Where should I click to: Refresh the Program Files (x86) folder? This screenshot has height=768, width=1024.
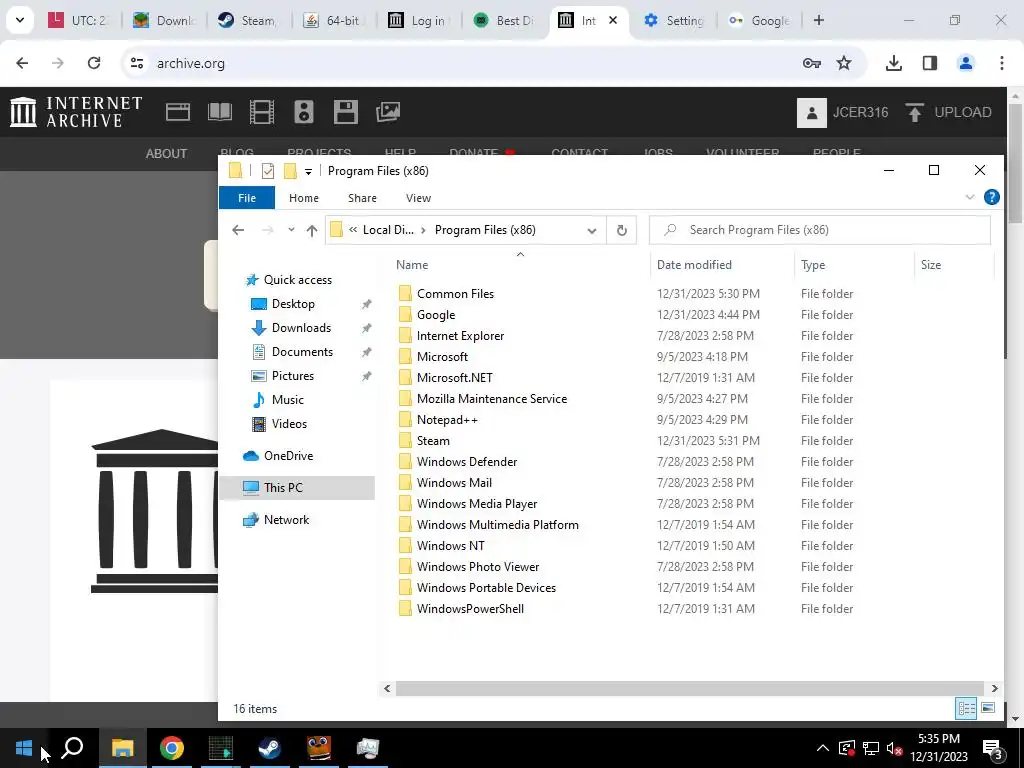621,230
